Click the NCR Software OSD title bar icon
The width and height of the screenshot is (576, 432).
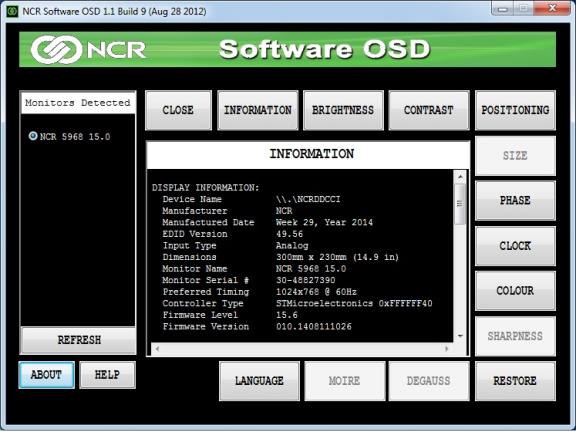[12, 11]
